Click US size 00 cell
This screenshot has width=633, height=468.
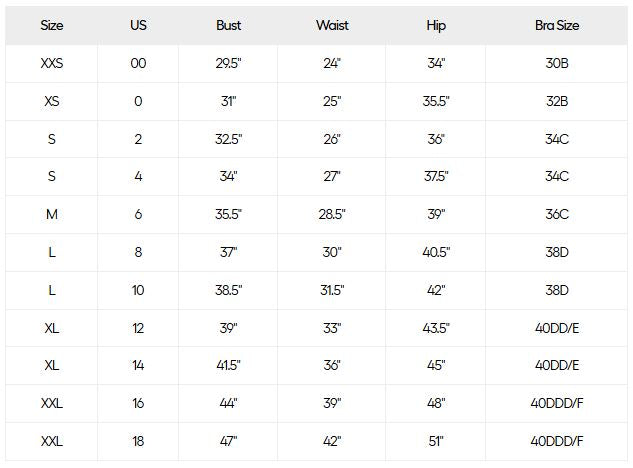point(138,63)
